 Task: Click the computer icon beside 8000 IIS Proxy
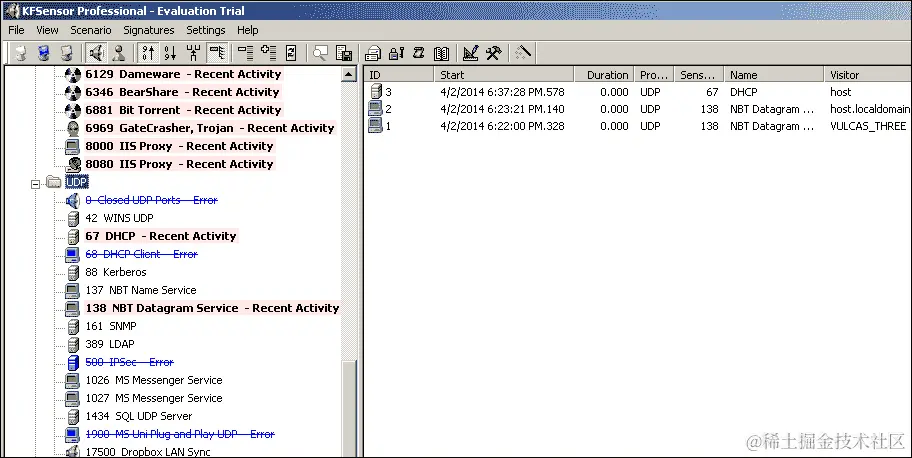[x=73, y=147]
